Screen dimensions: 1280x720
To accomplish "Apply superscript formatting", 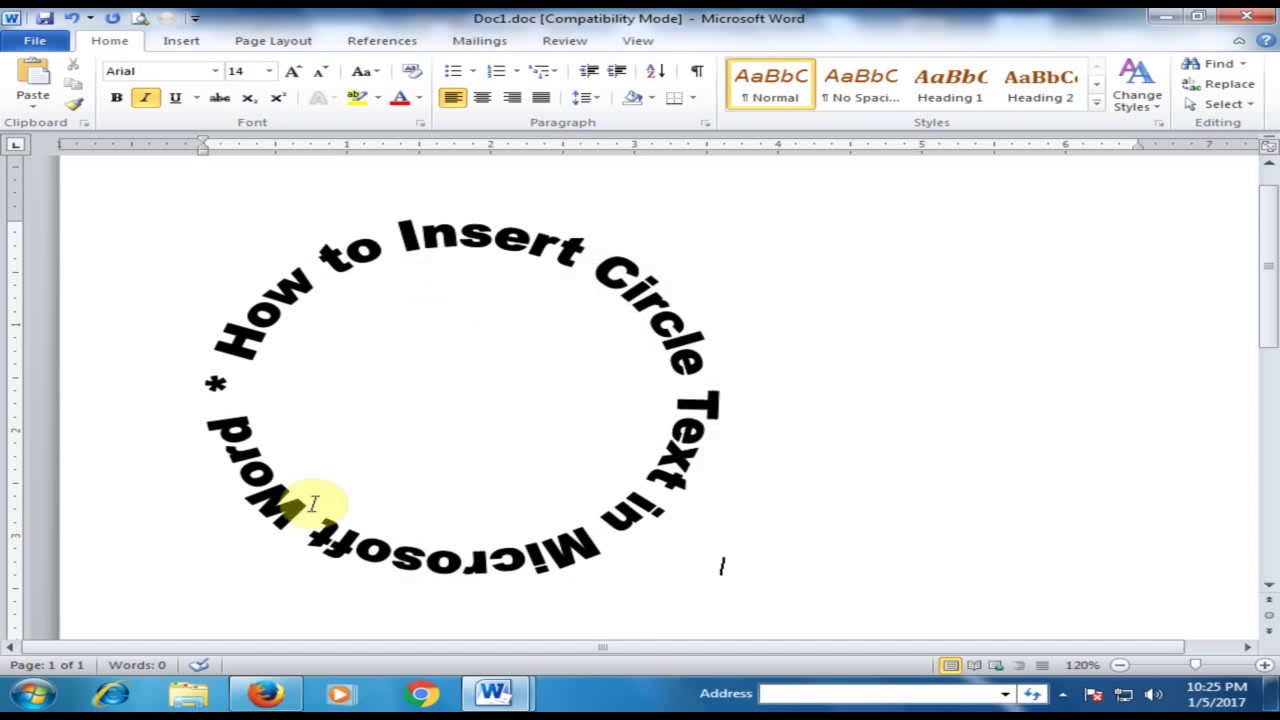I will [x=278, y=98].
